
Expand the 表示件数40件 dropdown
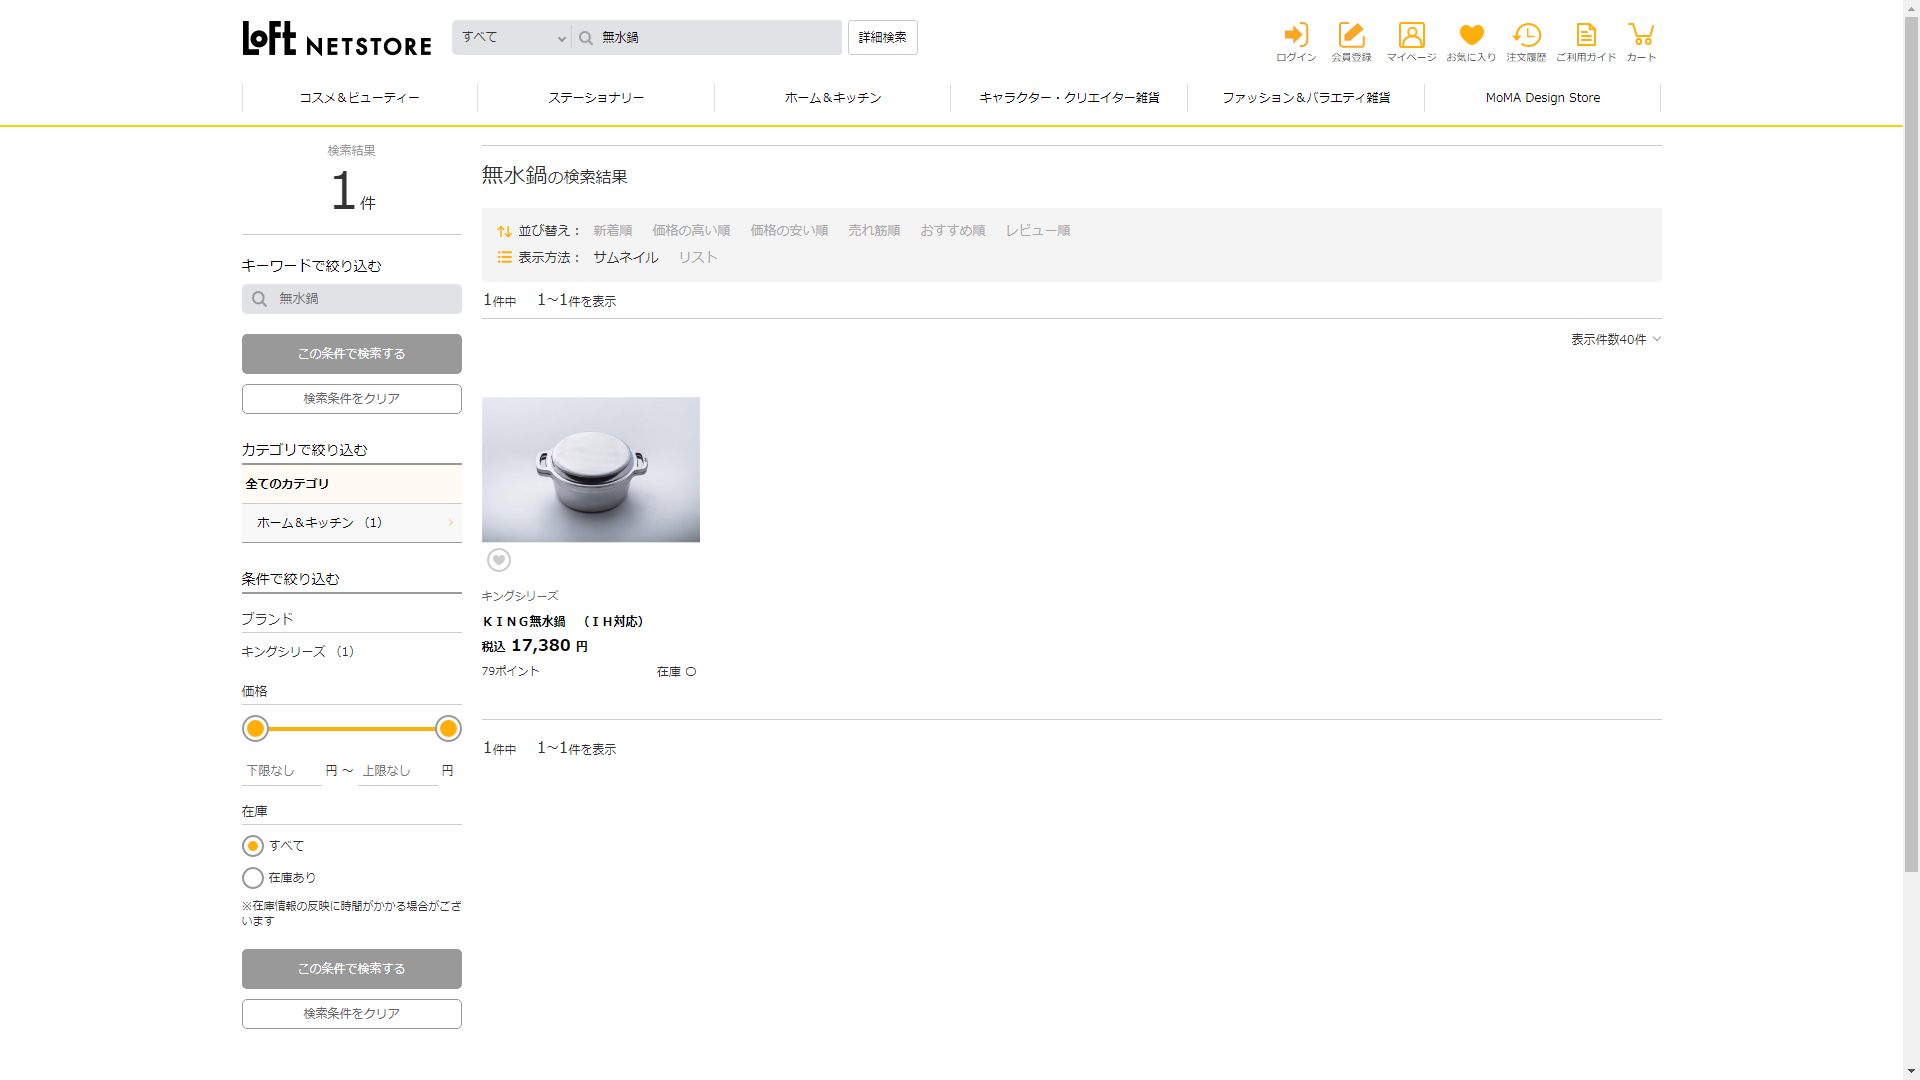click(1615, 340)
